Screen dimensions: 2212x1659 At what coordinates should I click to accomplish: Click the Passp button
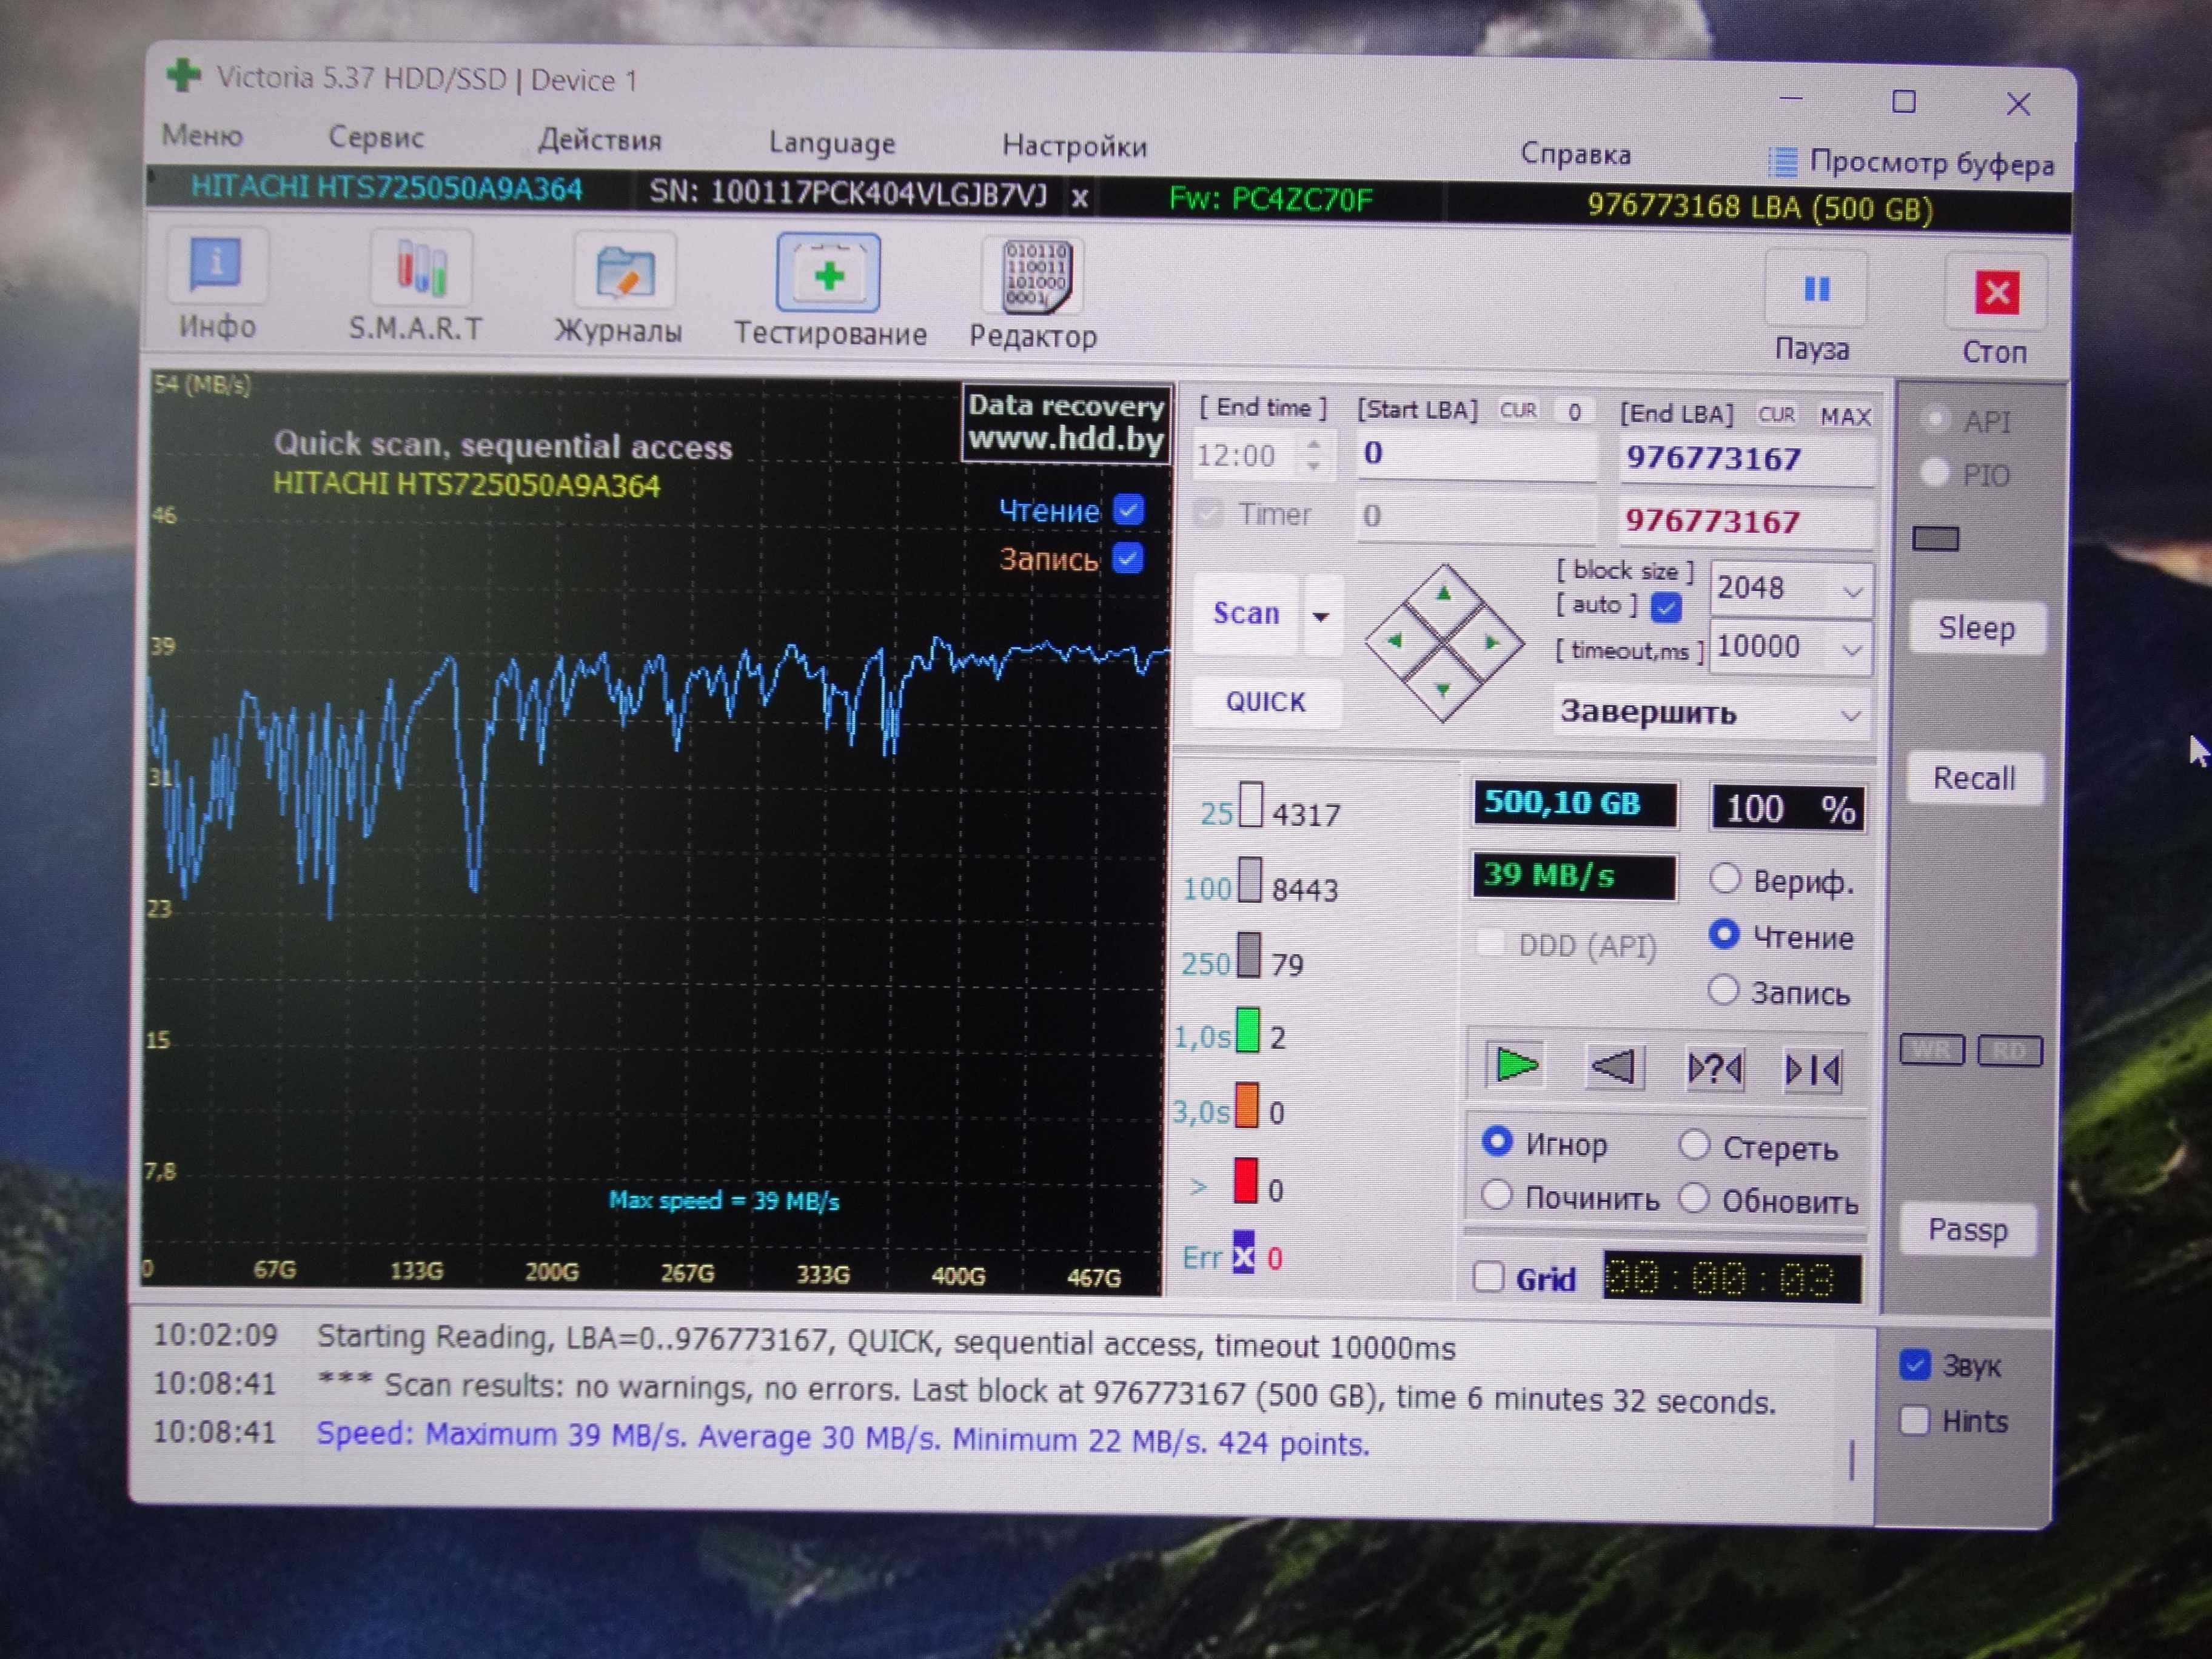pyautogui.click(x=1967, y=1229)
